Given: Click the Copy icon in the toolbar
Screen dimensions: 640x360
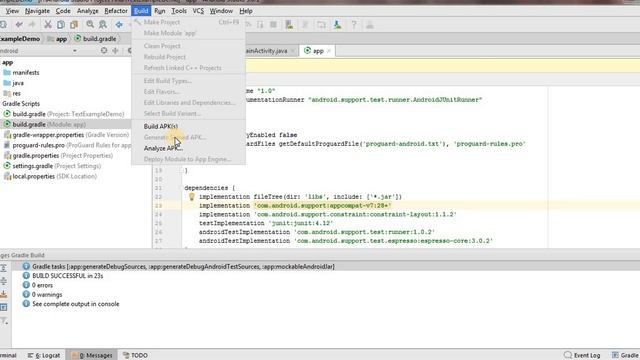Looking at the screenshot, I should point(60,25).
